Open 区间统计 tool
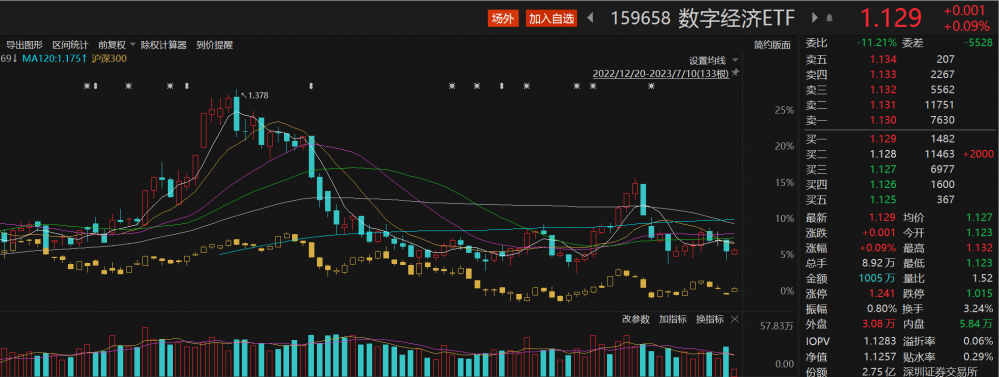 coord(70,45)
